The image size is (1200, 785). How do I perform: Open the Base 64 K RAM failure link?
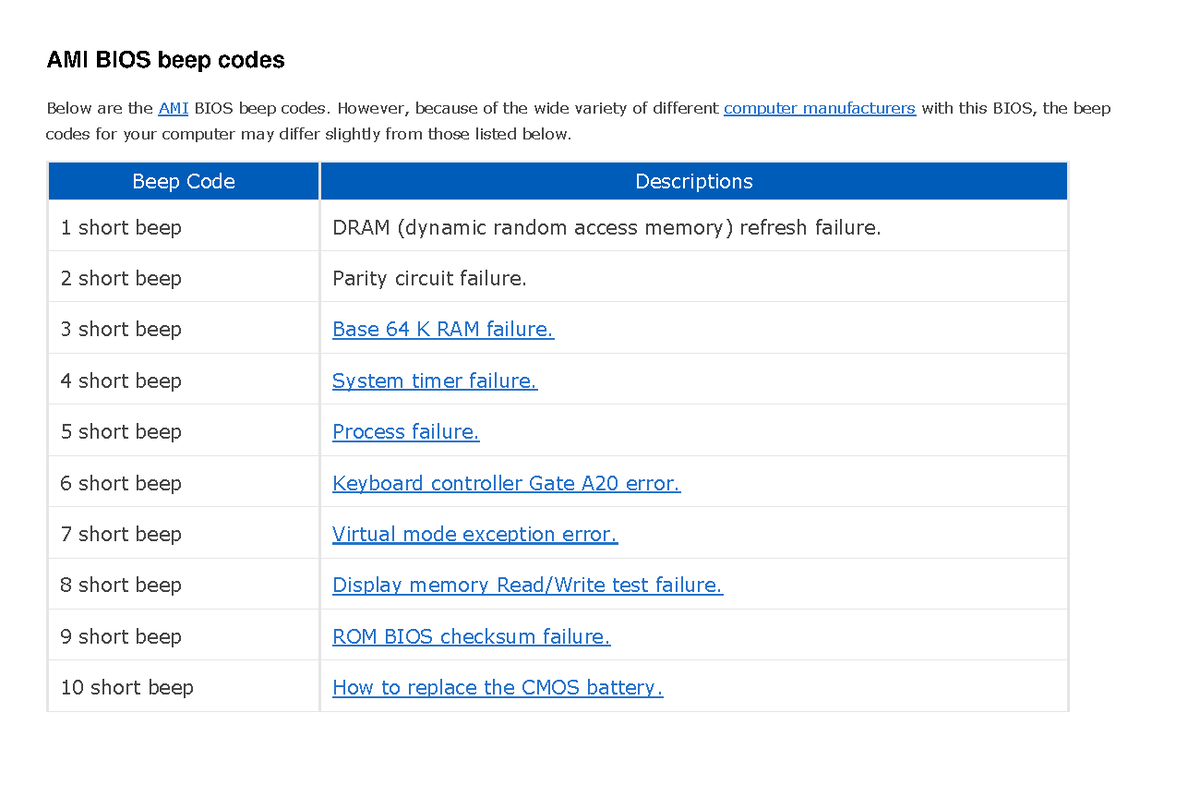coord(443,329)
